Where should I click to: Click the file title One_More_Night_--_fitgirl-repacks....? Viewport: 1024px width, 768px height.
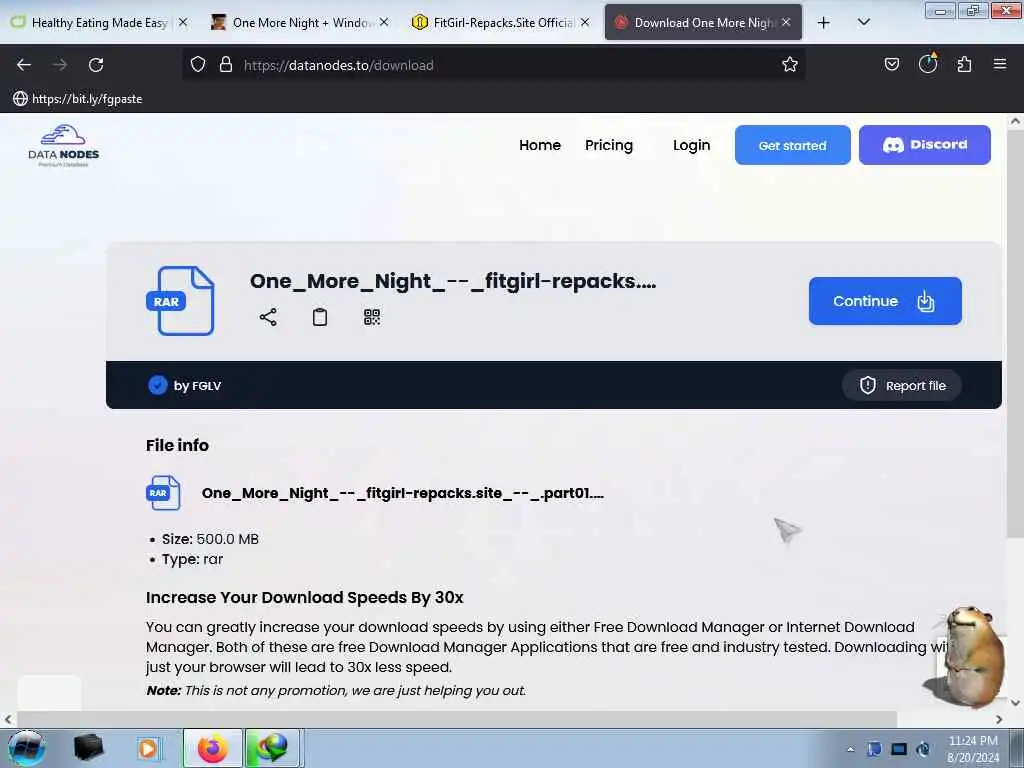453,281
